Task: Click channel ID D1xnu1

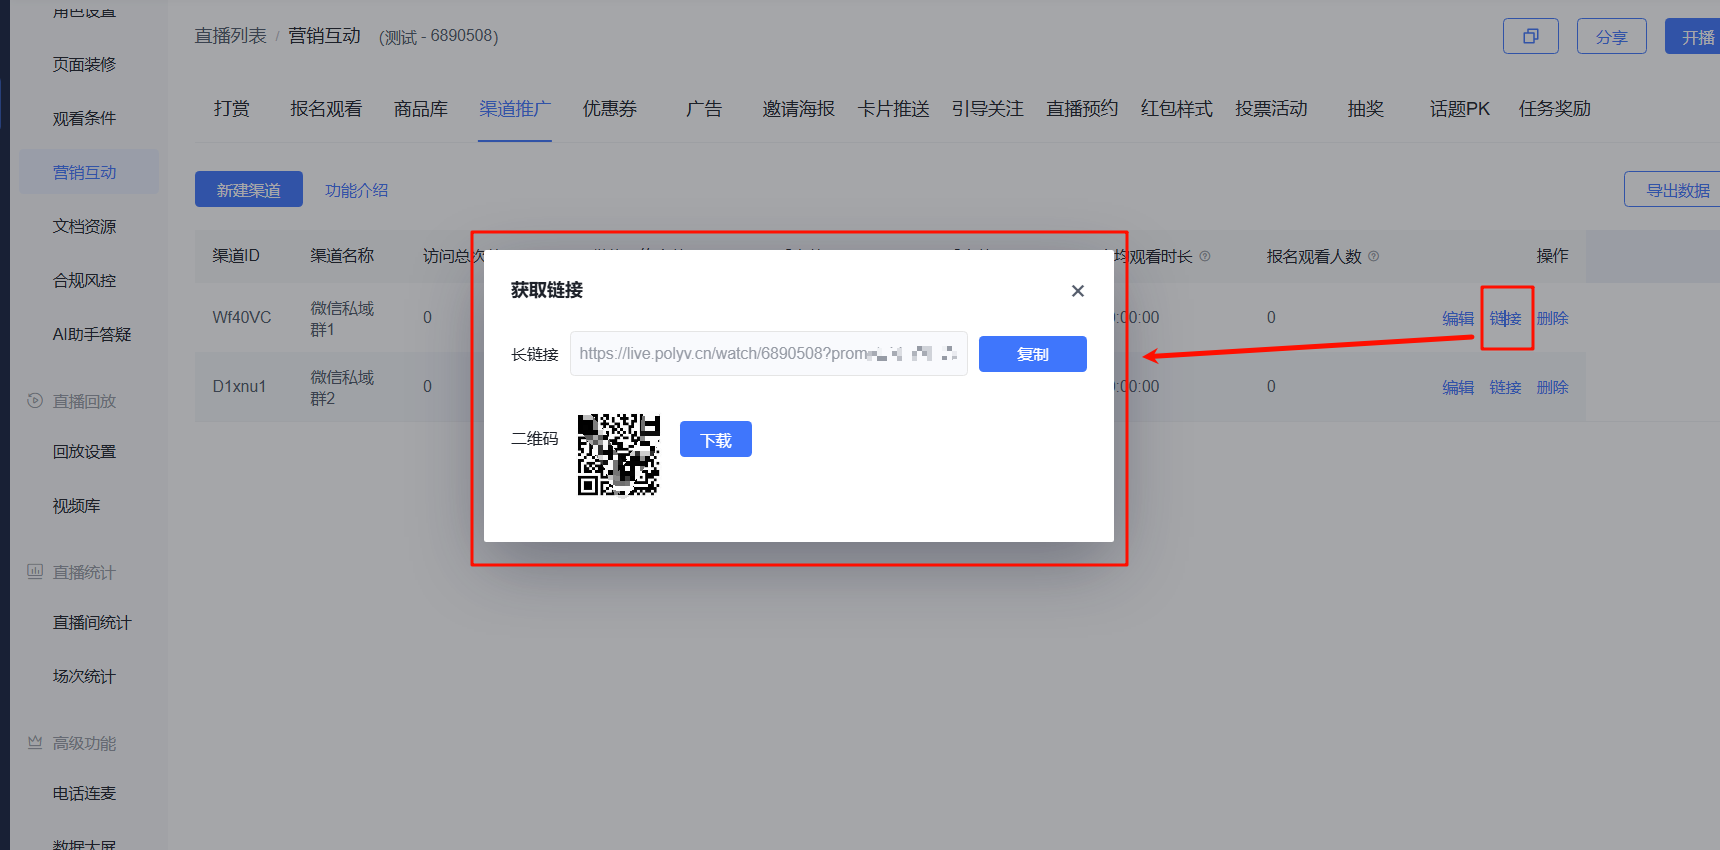Action: [x=239, y=387]
